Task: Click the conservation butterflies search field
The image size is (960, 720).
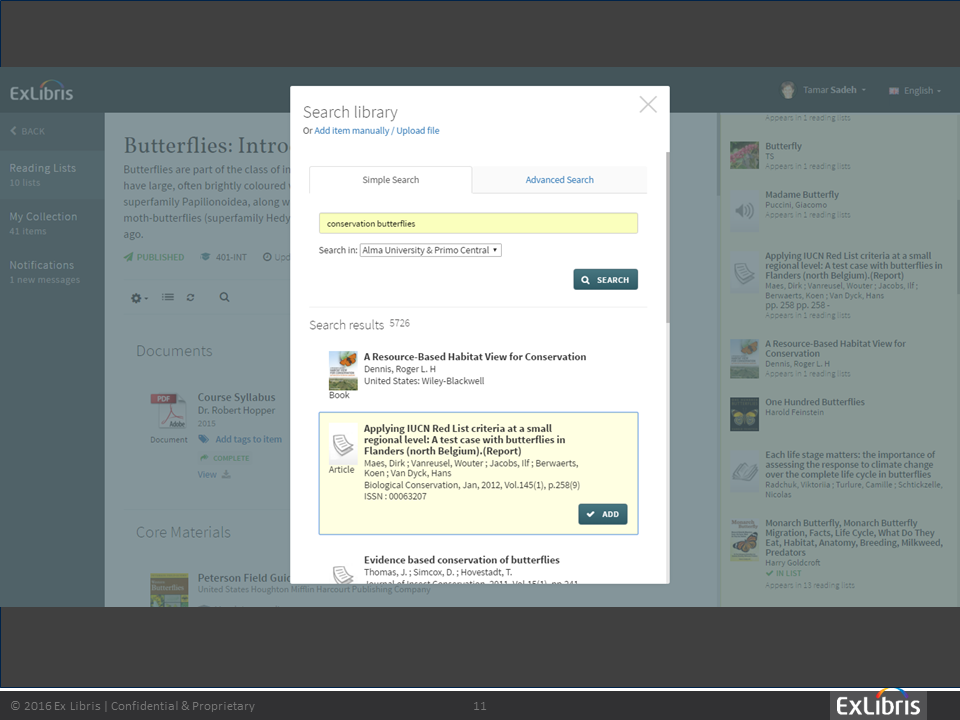Action: [478, 223]
